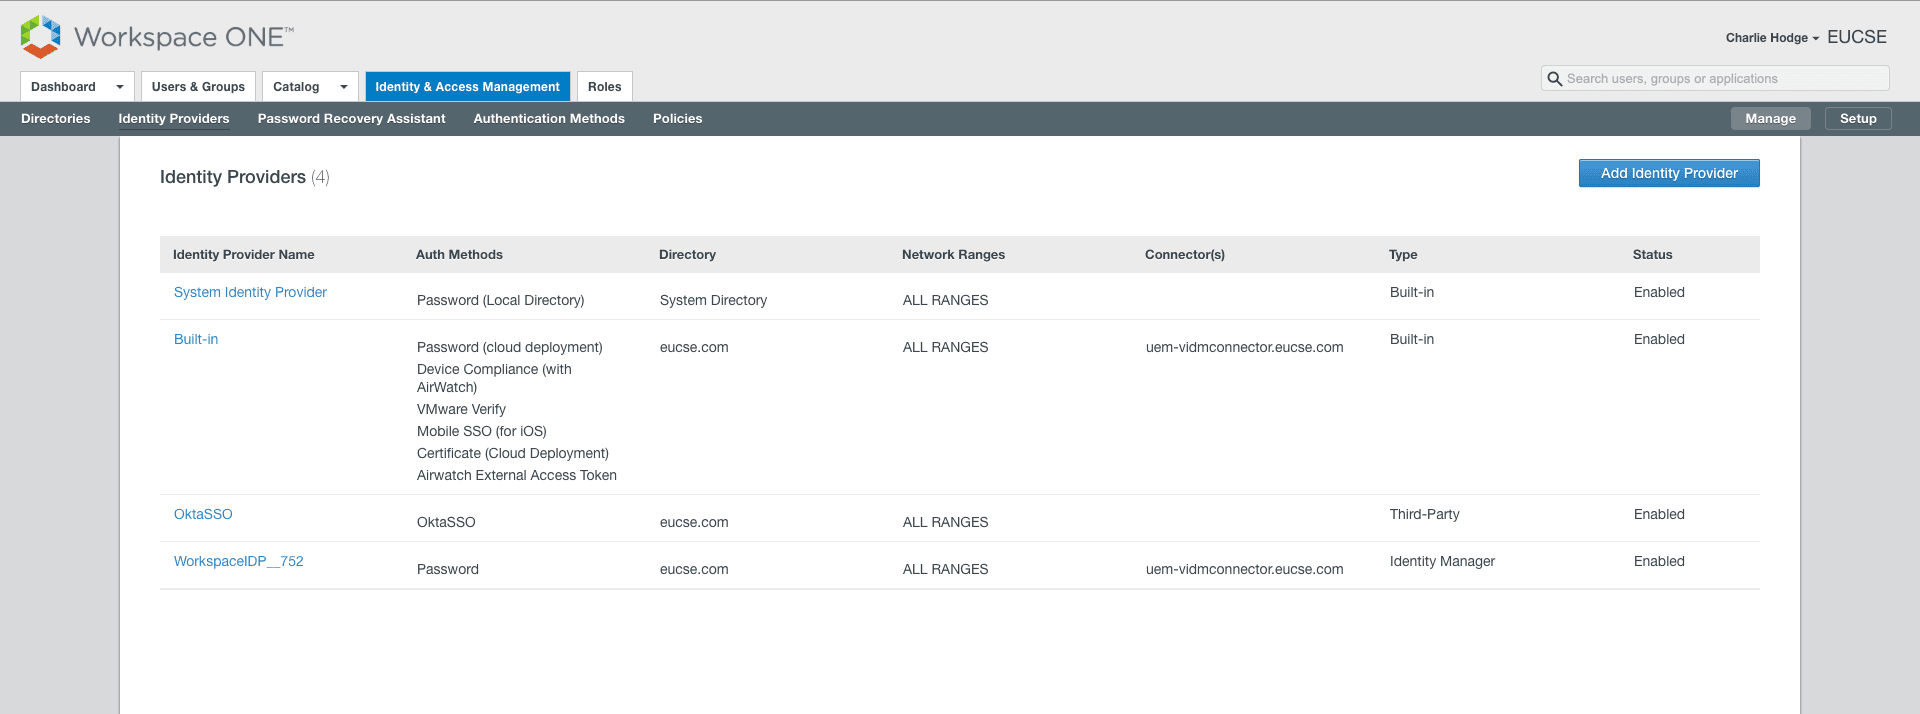Go to Directories submenu
Viewport: 1920px width, 714px height.
point(56,119)
